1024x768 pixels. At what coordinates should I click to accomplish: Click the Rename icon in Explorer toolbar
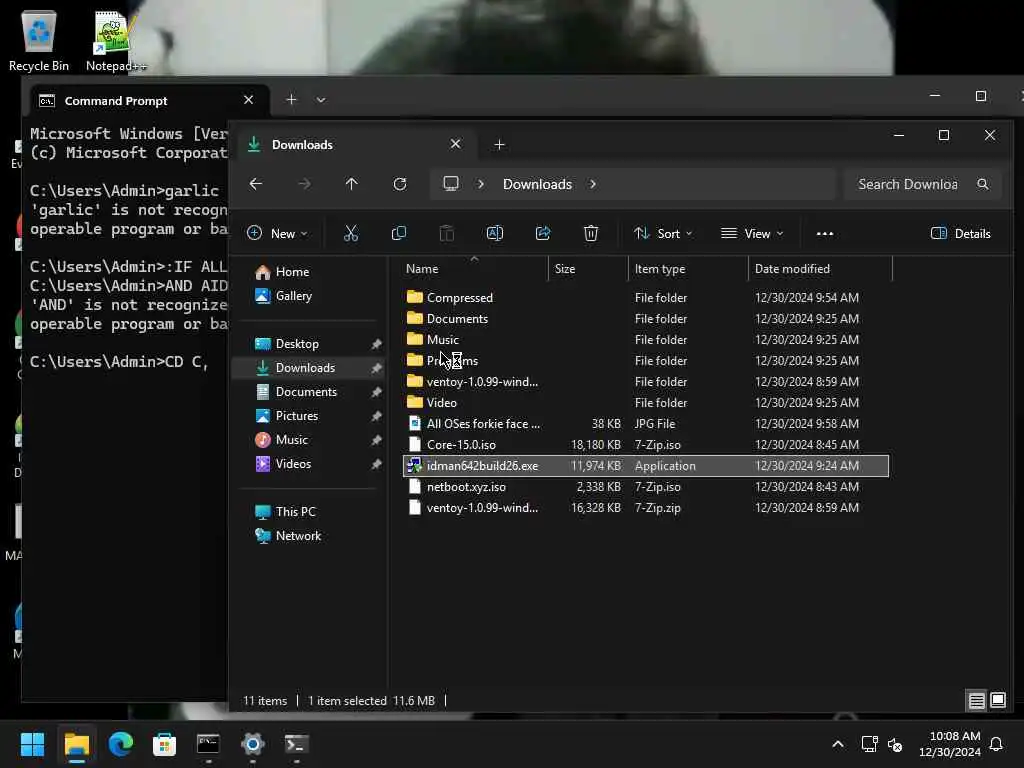[x=495, y=233]
